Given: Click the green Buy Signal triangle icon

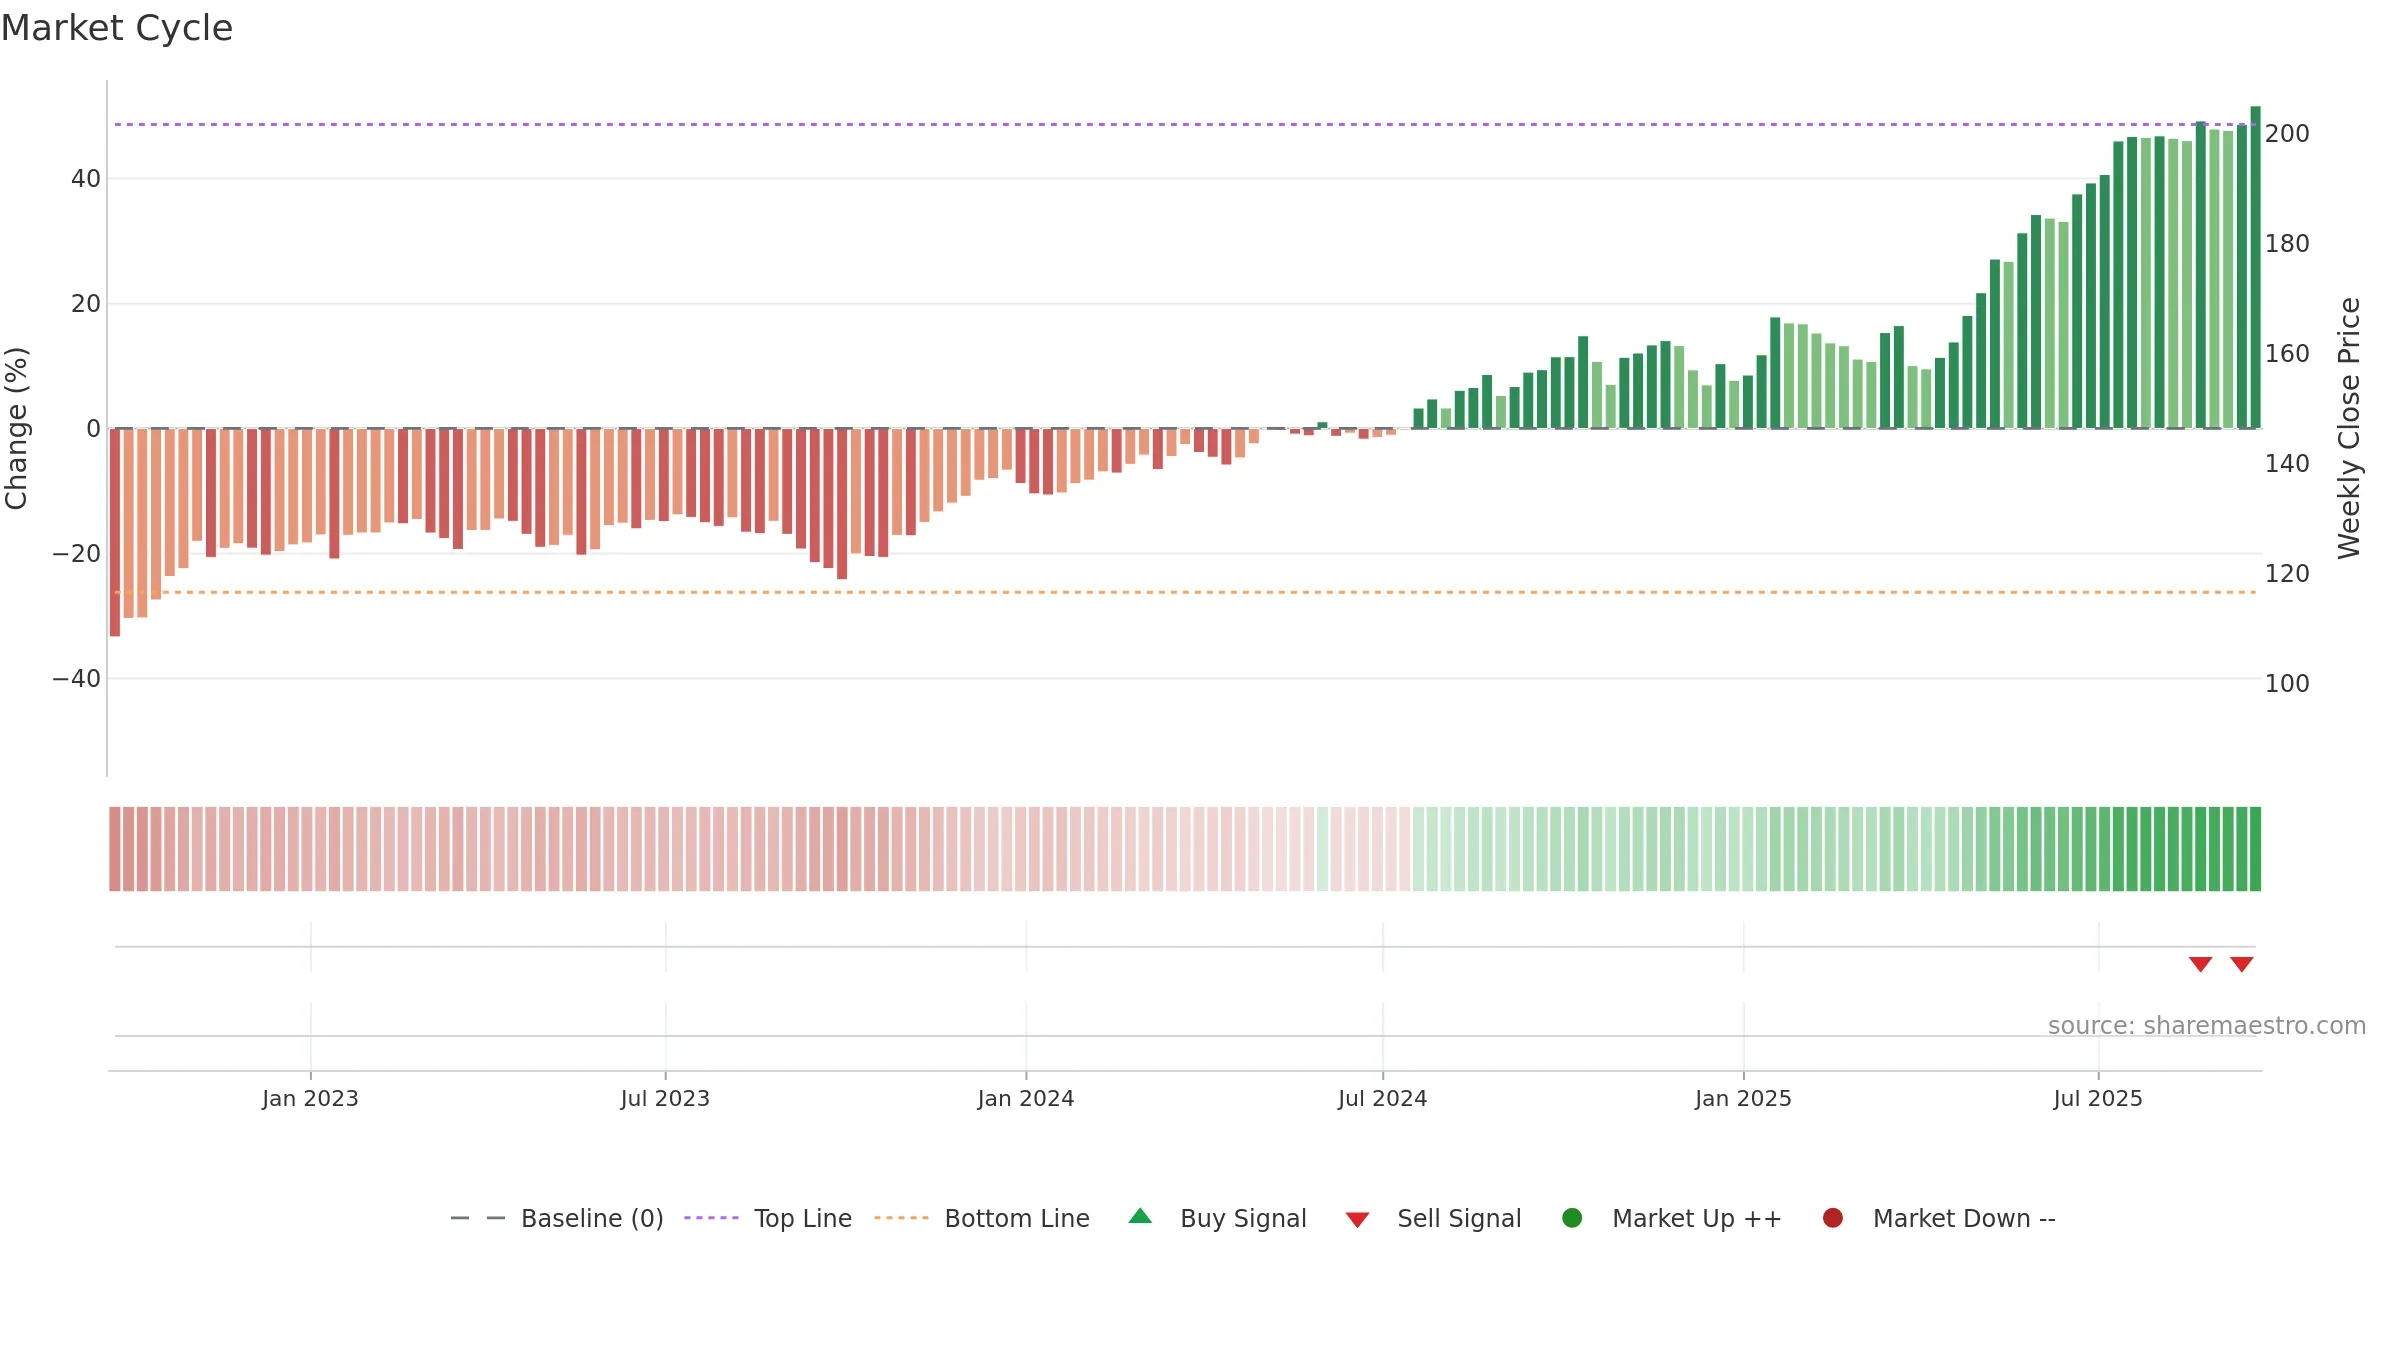Looking at the screenshot, I should click(x=1140, y=1216).
